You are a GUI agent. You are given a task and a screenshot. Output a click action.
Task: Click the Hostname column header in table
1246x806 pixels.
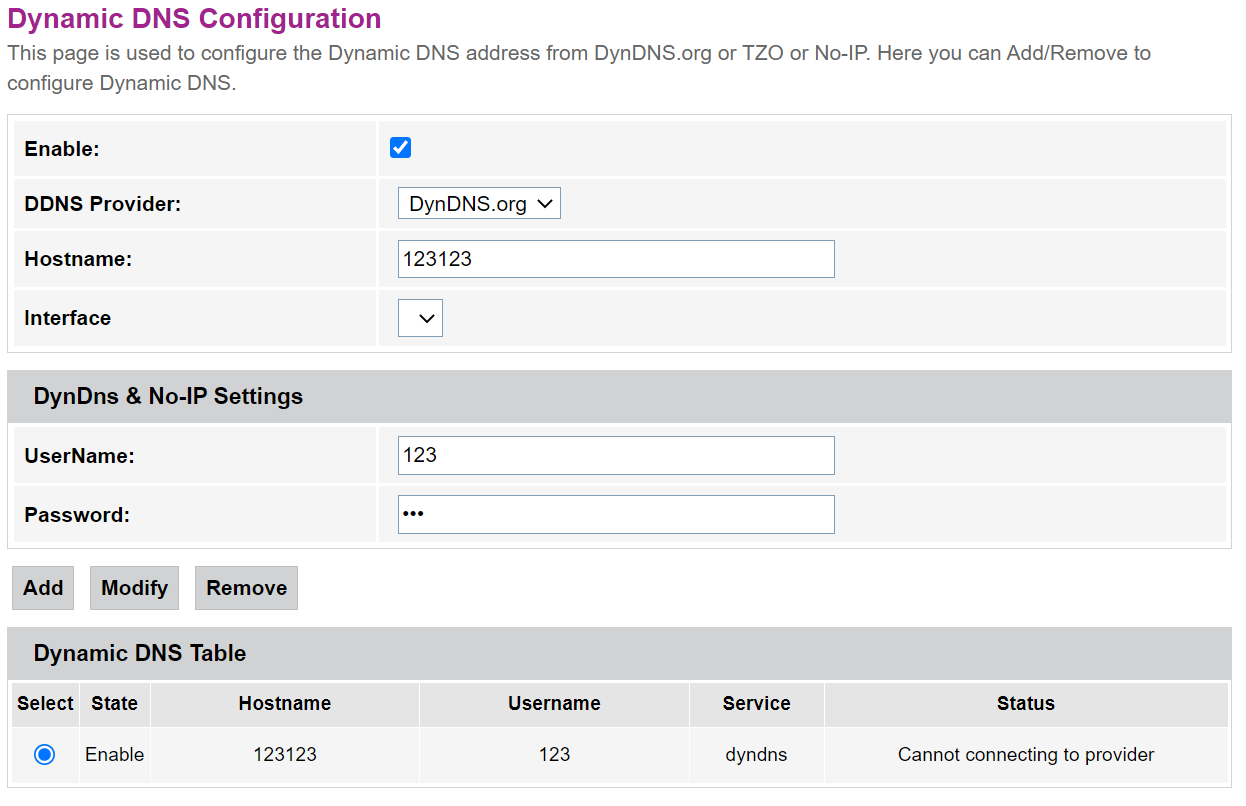click(284, 704)
